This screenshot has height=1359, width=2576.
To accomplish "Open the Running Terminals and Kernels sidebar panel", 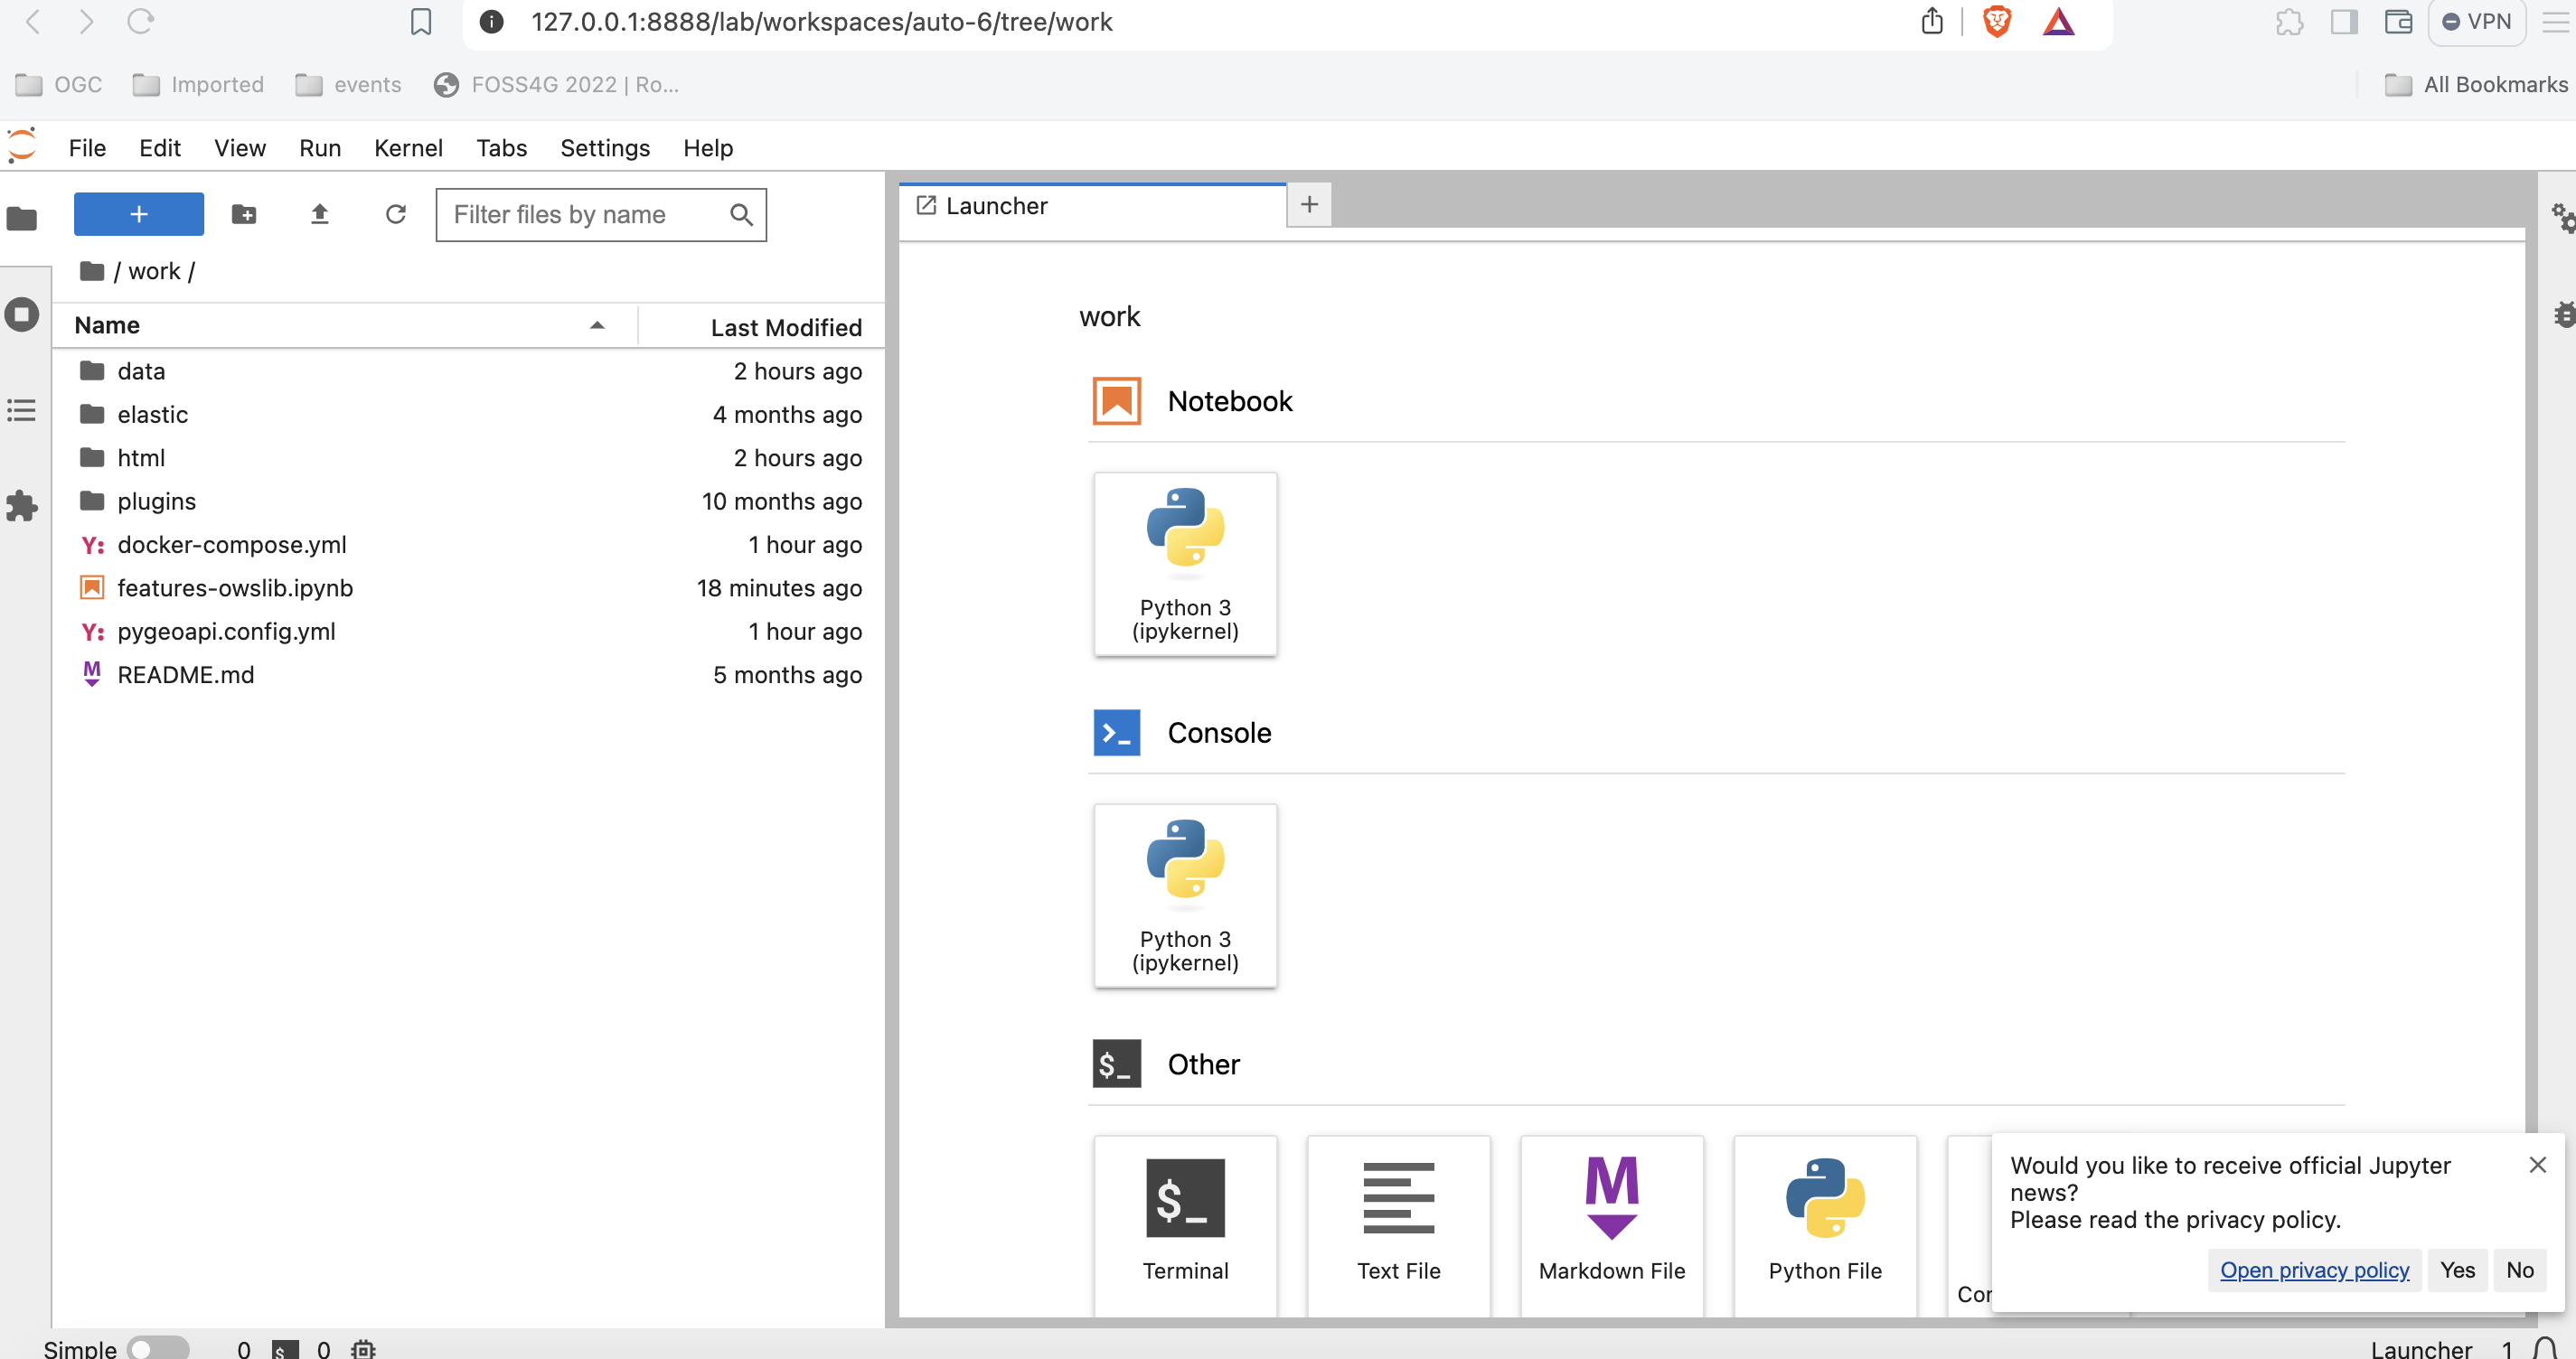I will click(22, 314).
